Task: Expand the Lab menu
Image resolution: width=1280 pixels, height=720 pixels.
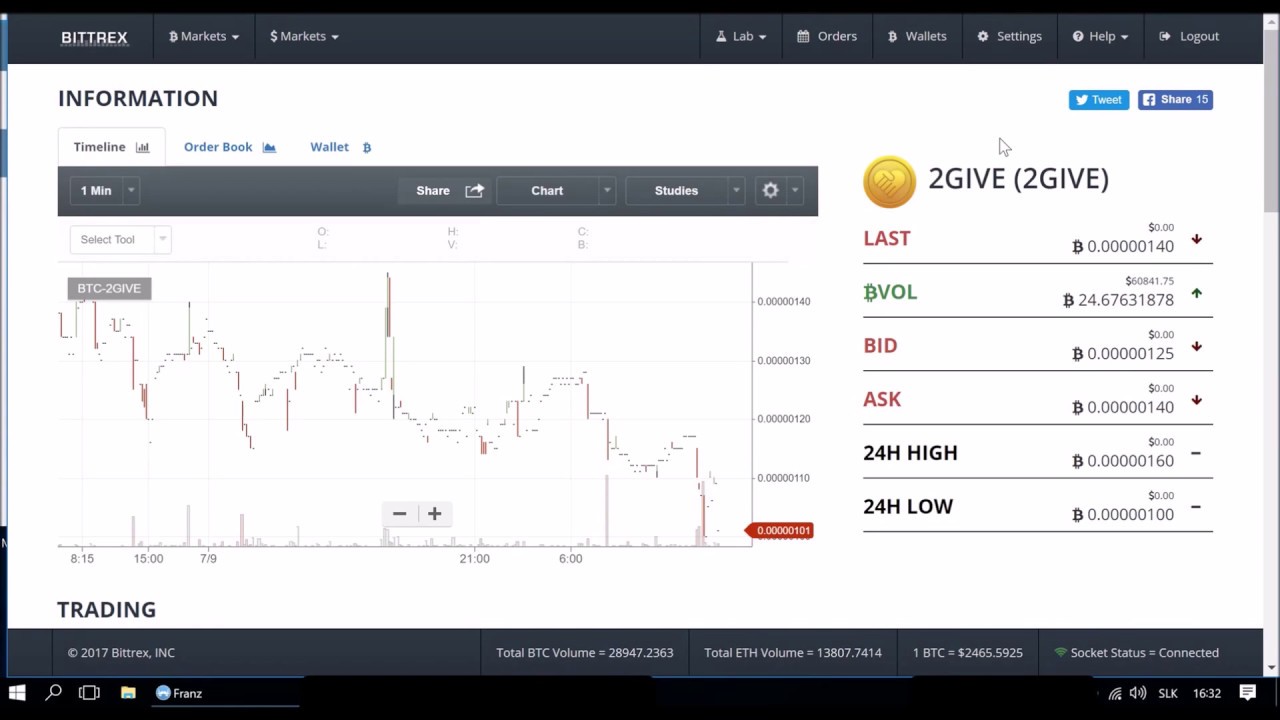Action: 741,36
